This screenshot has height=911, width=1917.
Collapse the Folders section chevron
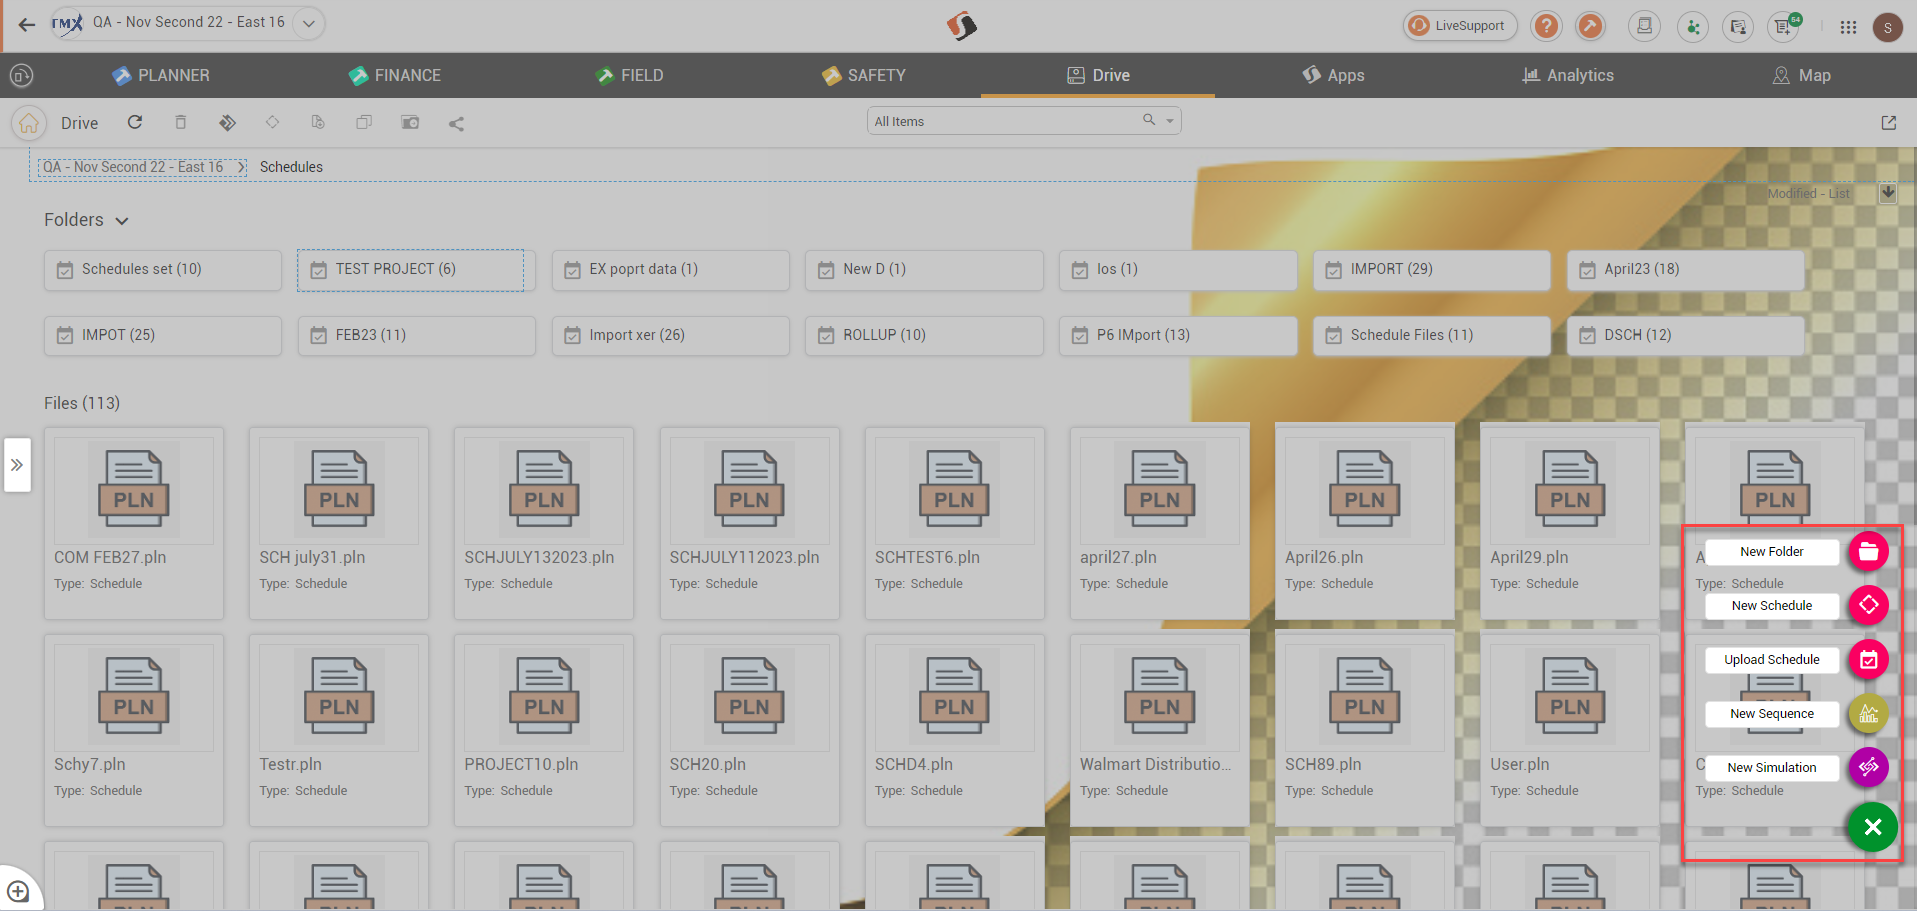pyautogui.click(x=122, y=221)
